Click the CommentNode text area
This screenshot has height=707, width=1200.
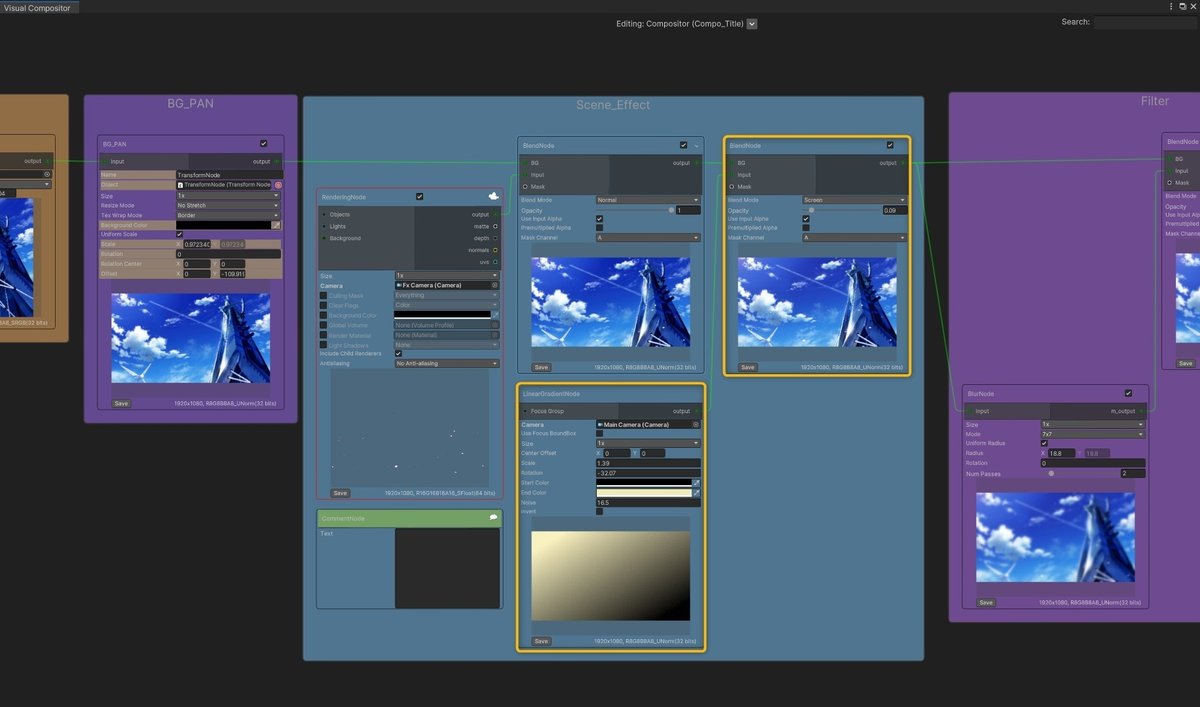[447, 568]
